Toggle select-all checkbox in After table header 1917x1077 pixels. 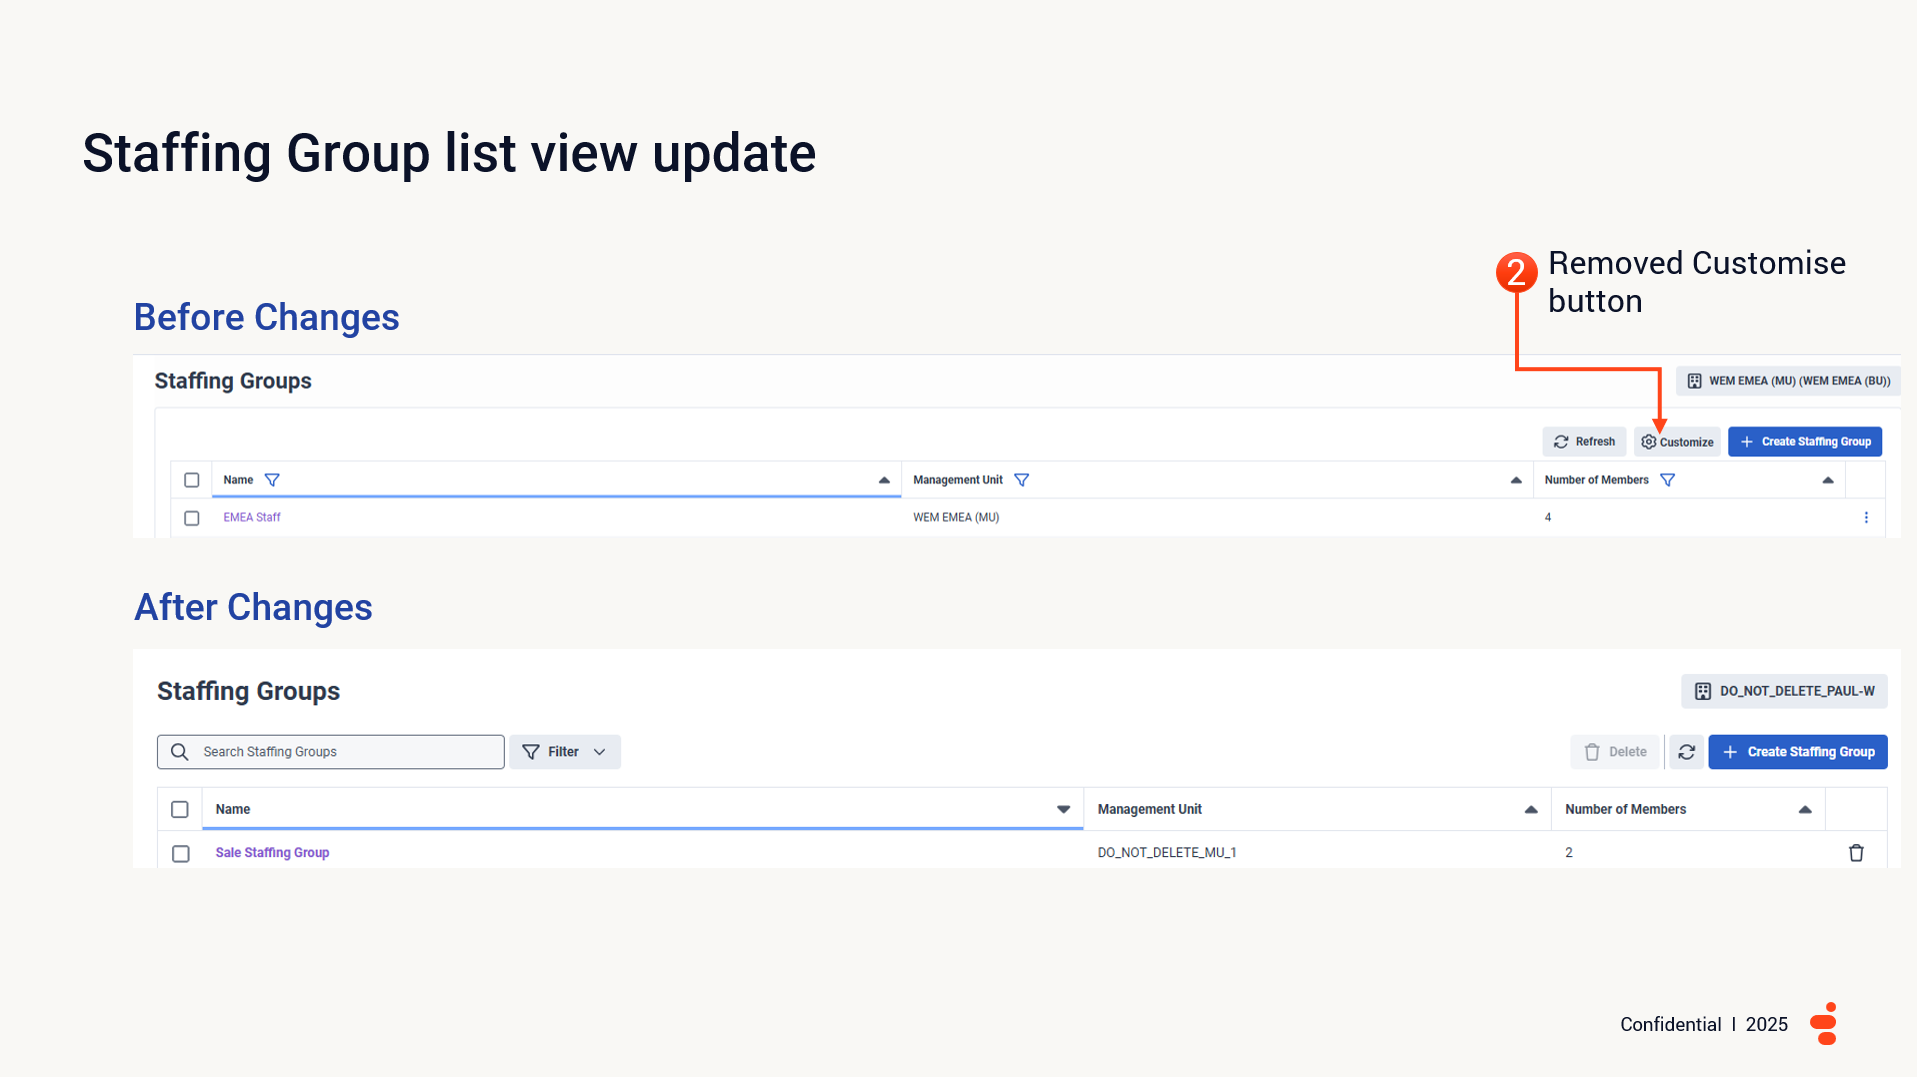pyautogui.click(x=180, y=809)
